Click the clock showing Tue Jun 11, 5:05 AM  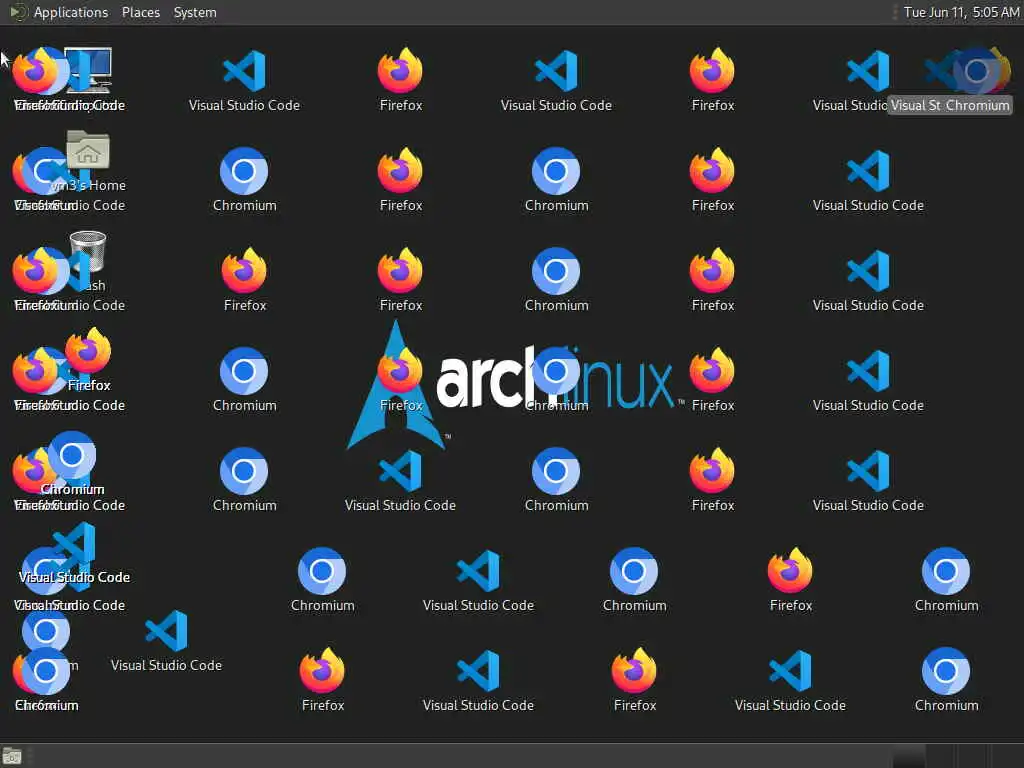(961, 12)
